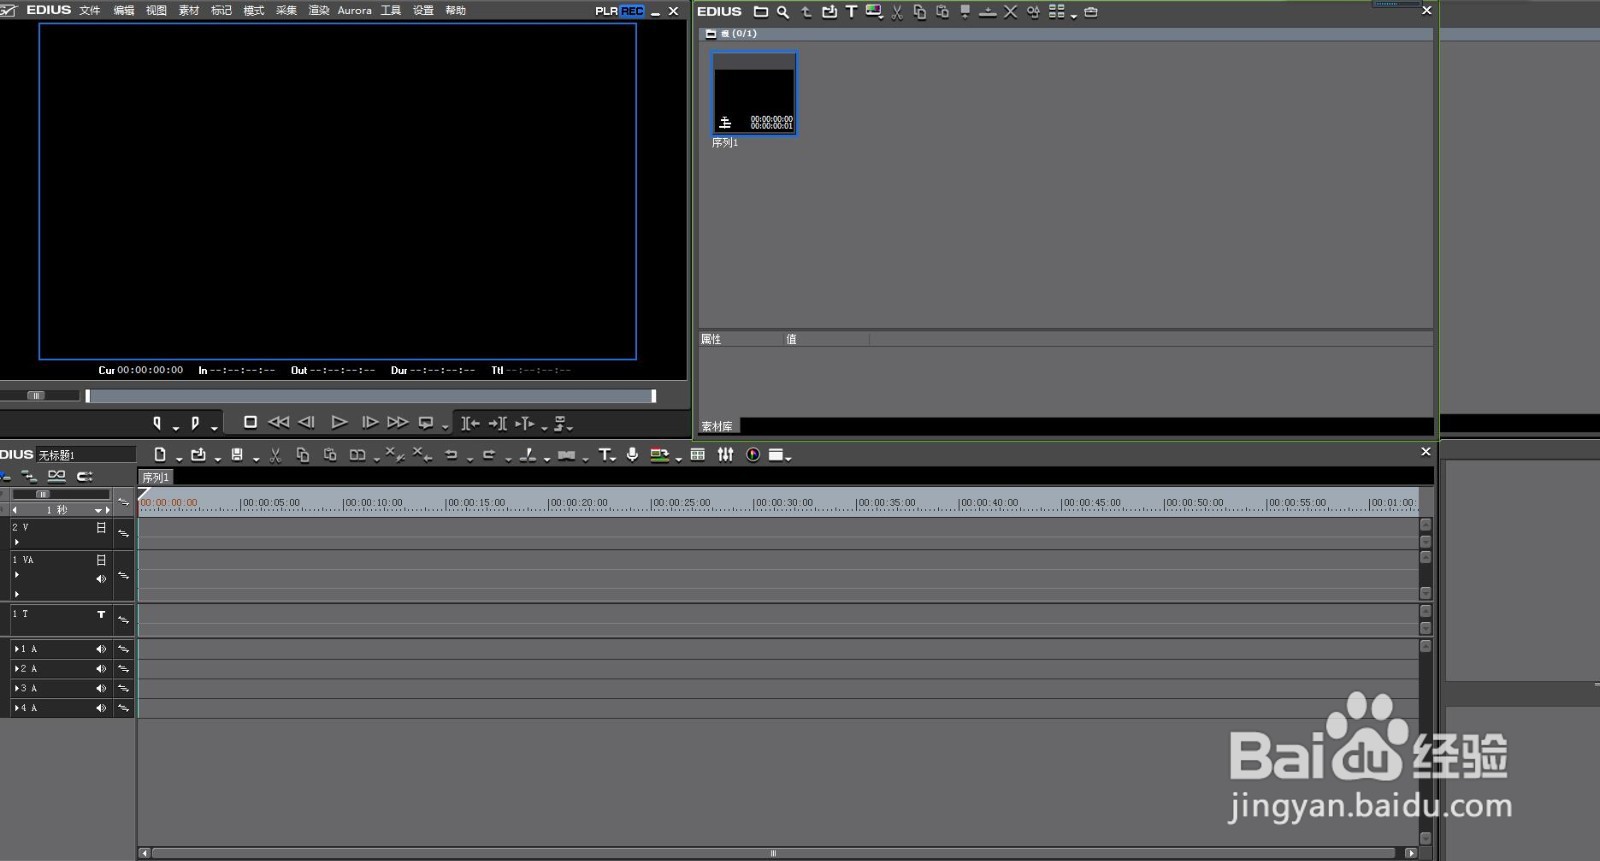Open the timeline scale 1 秒 dropdown
Image resolution: width=1600 pixels, height=861 pixels.
99,510
